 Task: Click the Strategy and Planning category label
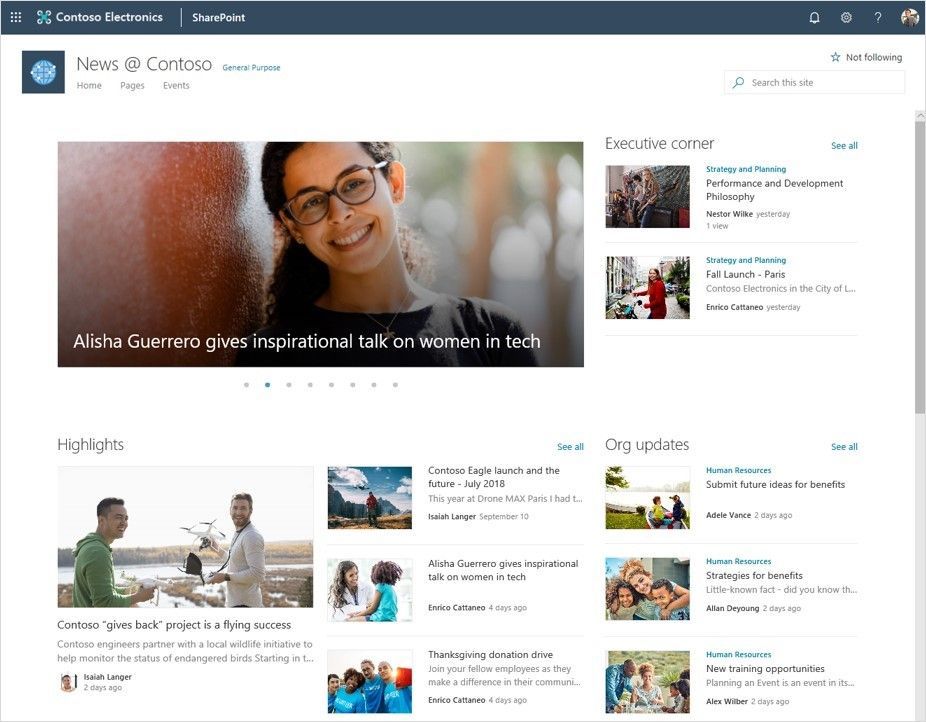click(x=745, y=169)
